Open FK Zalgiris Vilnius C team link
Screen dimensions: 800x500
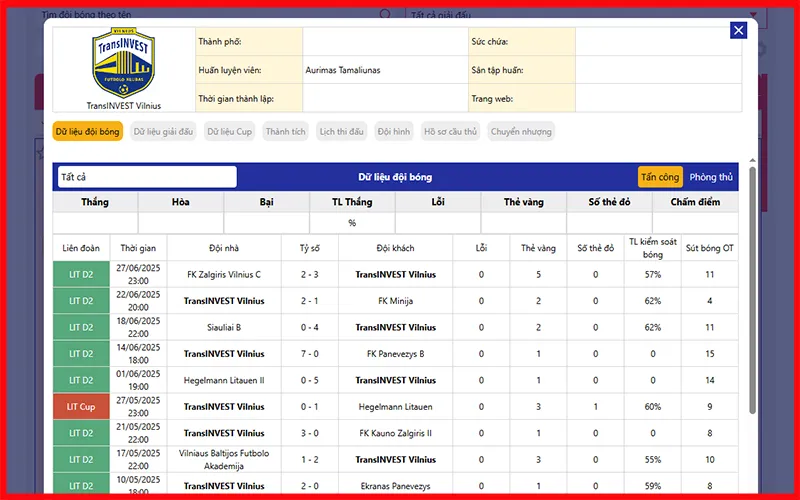coord(224,274)
